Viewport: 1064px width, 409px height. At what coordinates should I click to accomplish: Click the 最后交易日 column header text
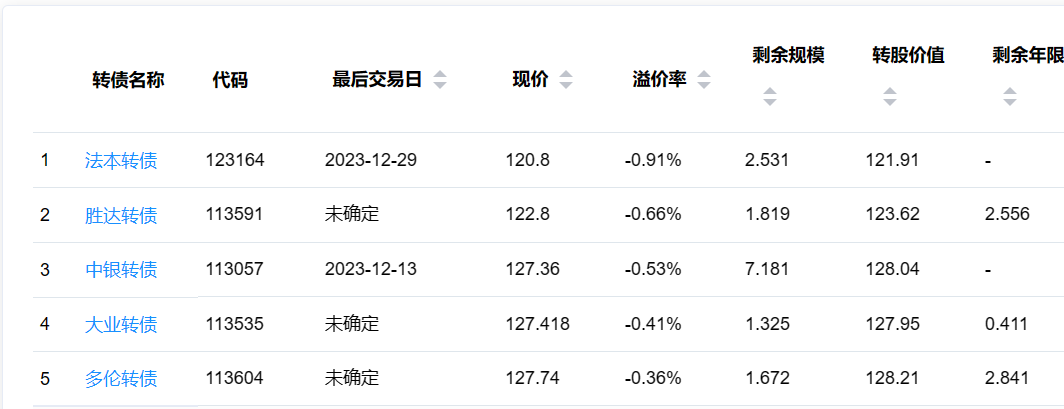click(377, 80)
